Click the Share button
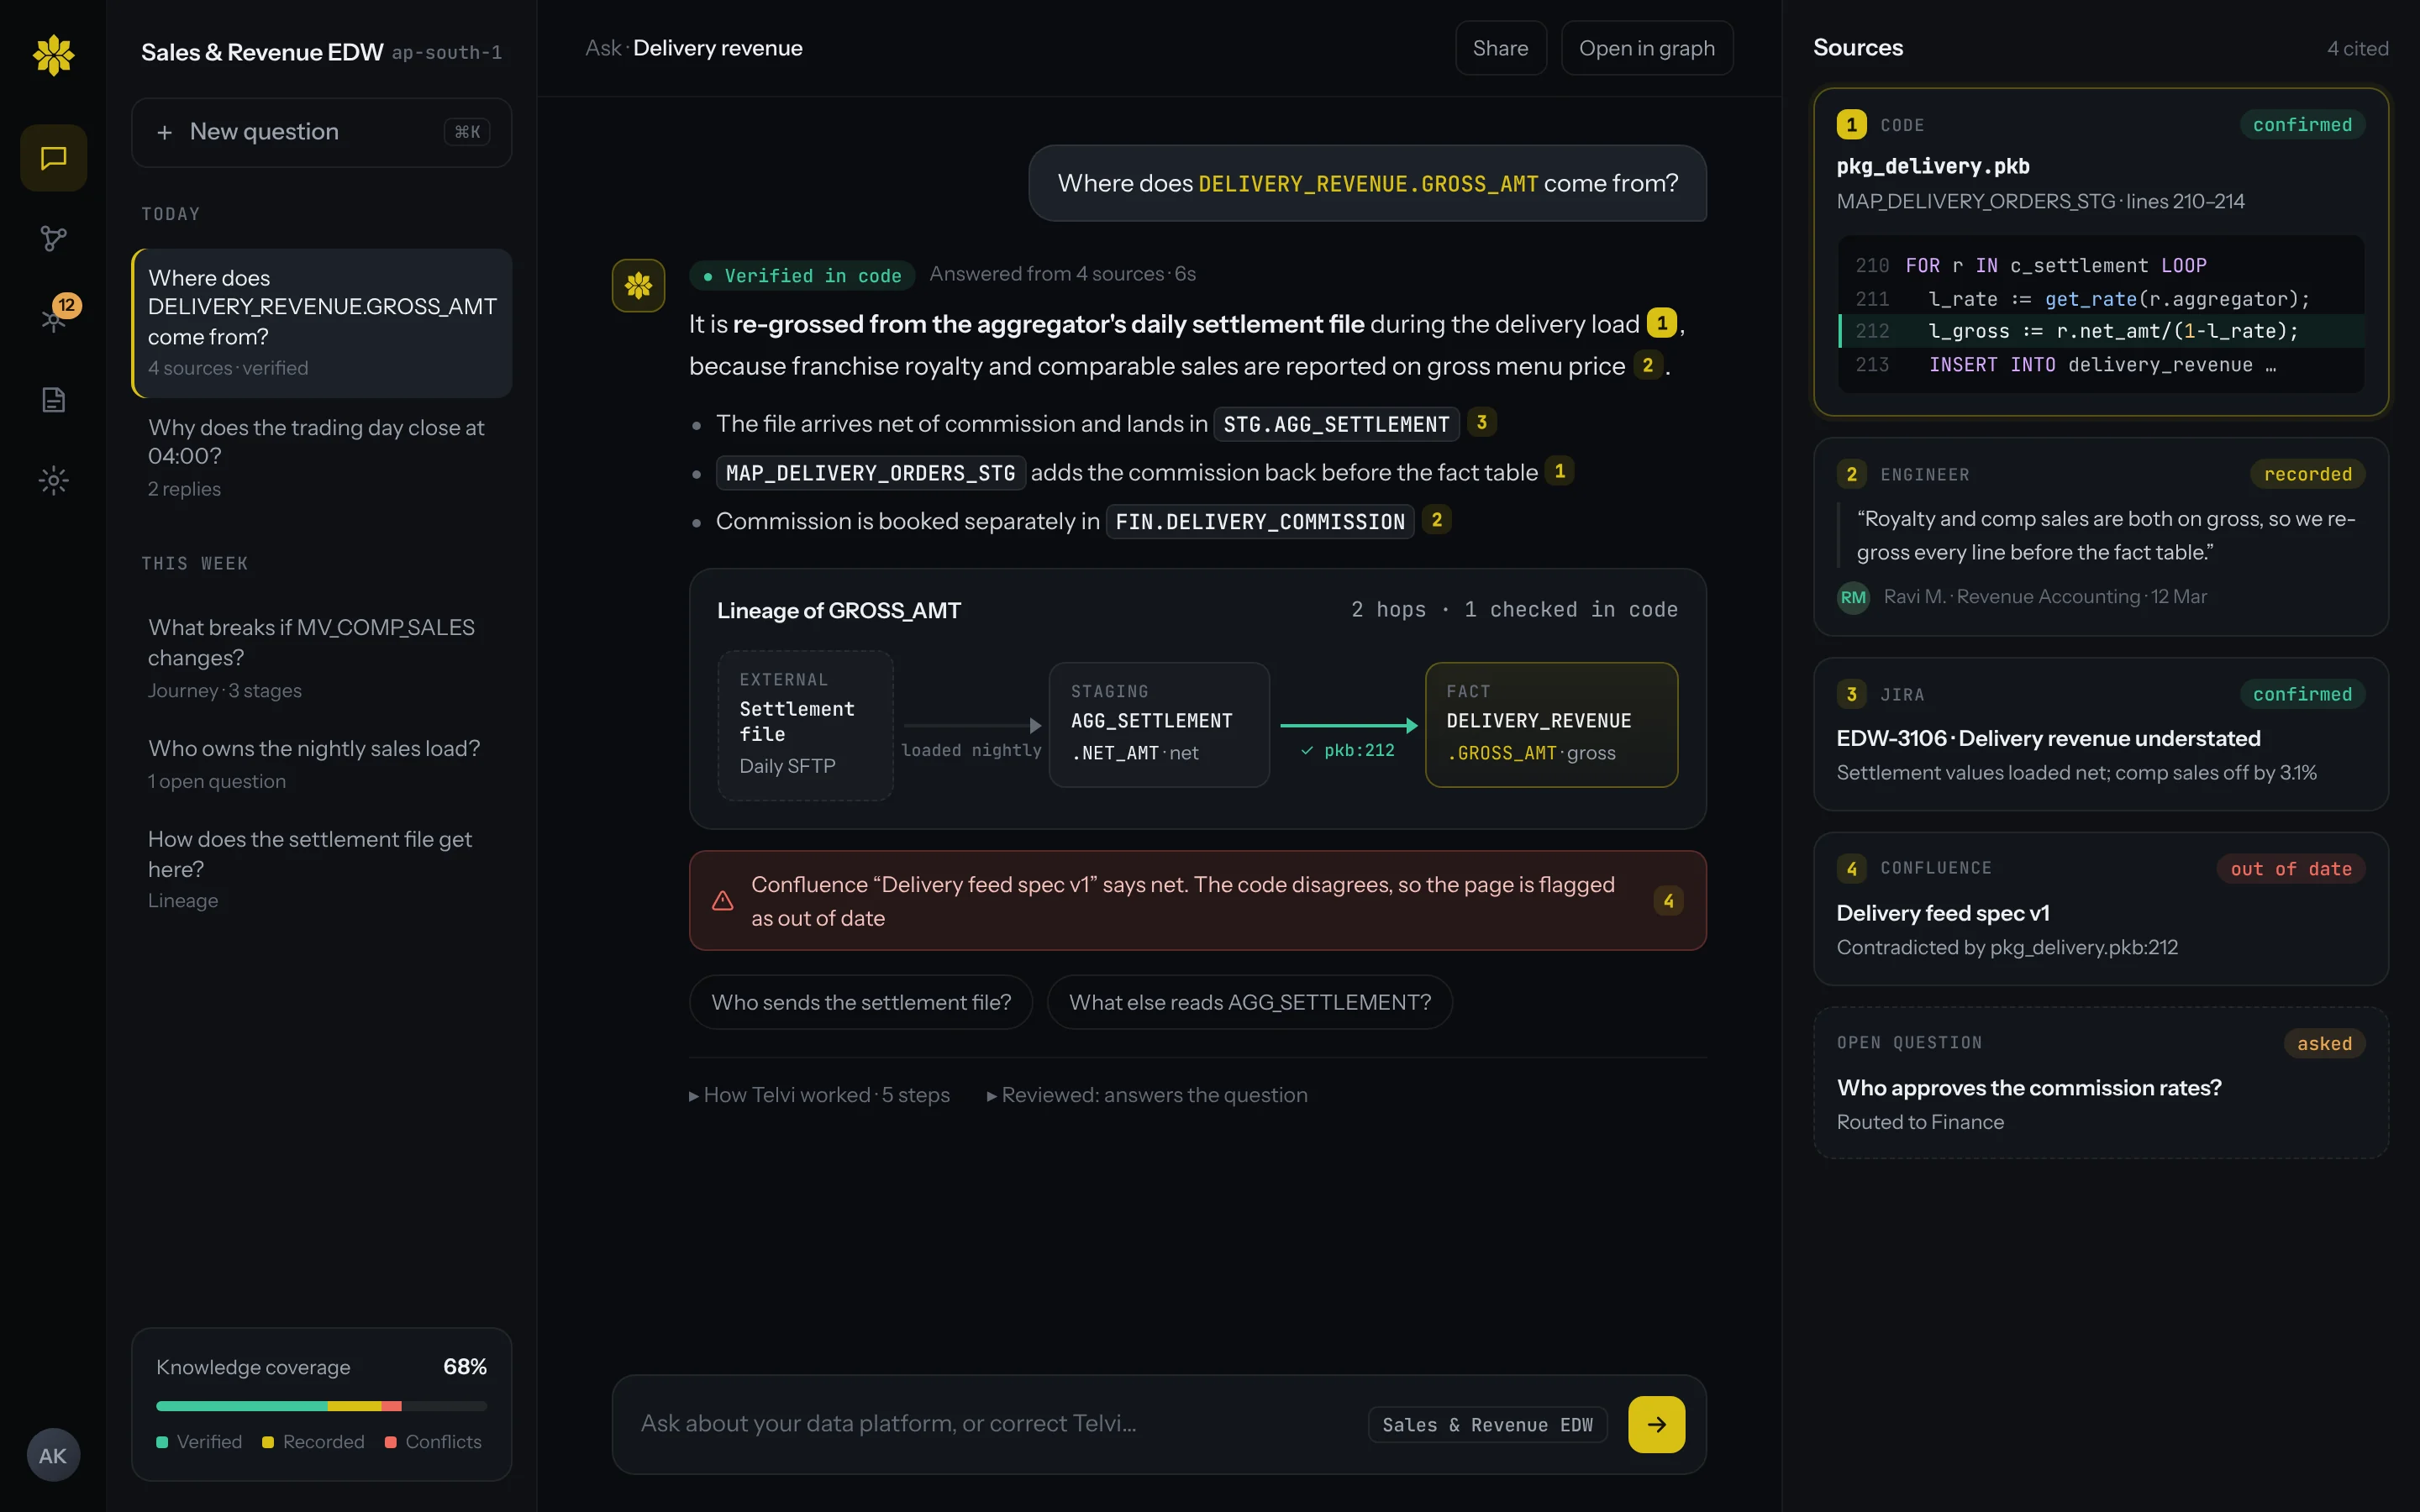The image size is (2420, 1512). 1500,48
